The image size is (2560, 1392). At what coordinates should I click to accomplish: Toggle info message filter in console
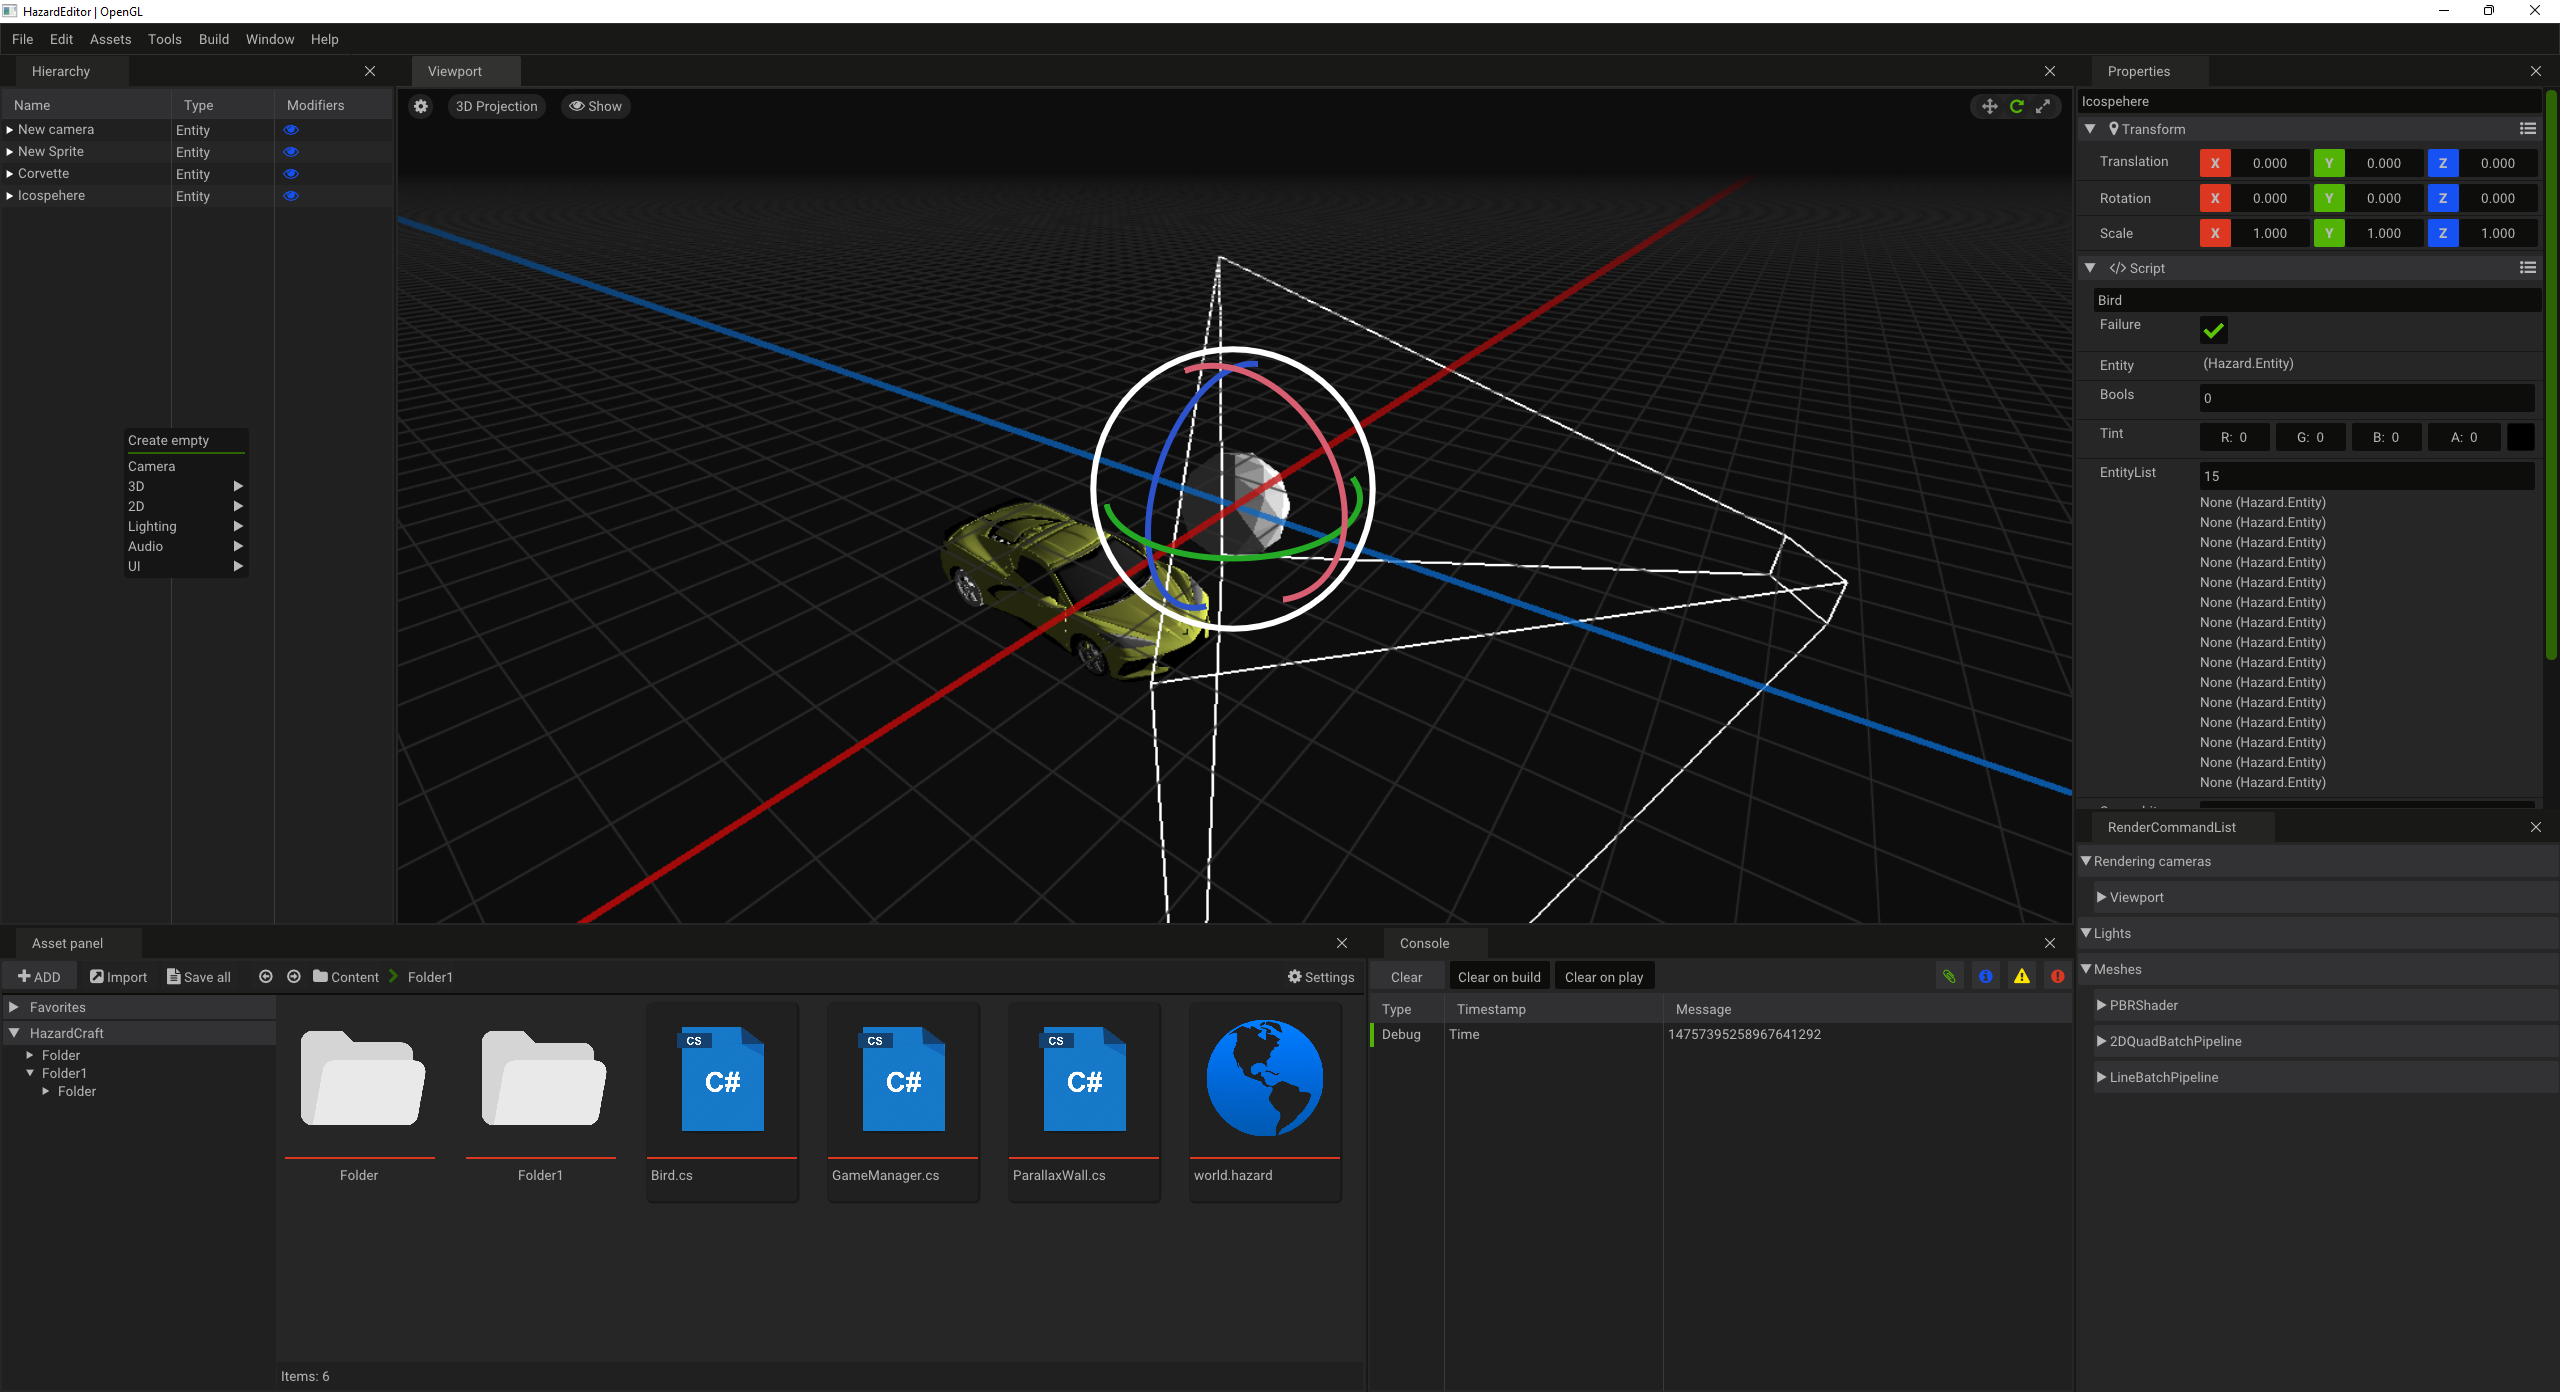[x=1986, y=976]
